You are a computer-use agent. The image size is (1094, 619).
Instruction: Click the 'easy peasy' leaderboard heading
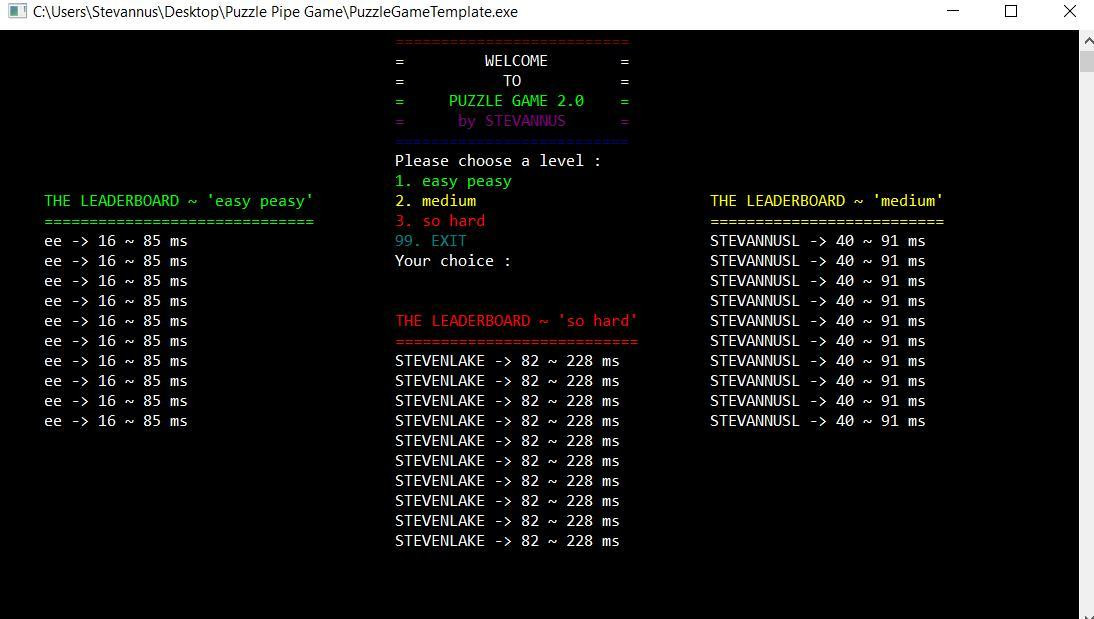[x=179, y=201]
